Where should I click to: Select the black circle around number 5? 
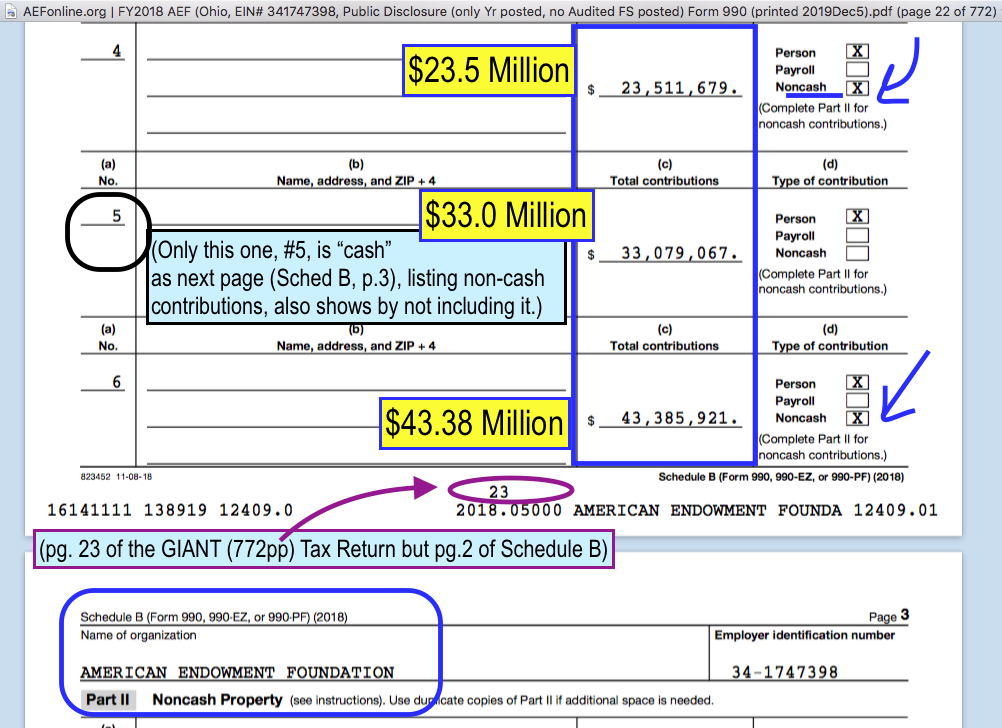click(x=107, y=232)
